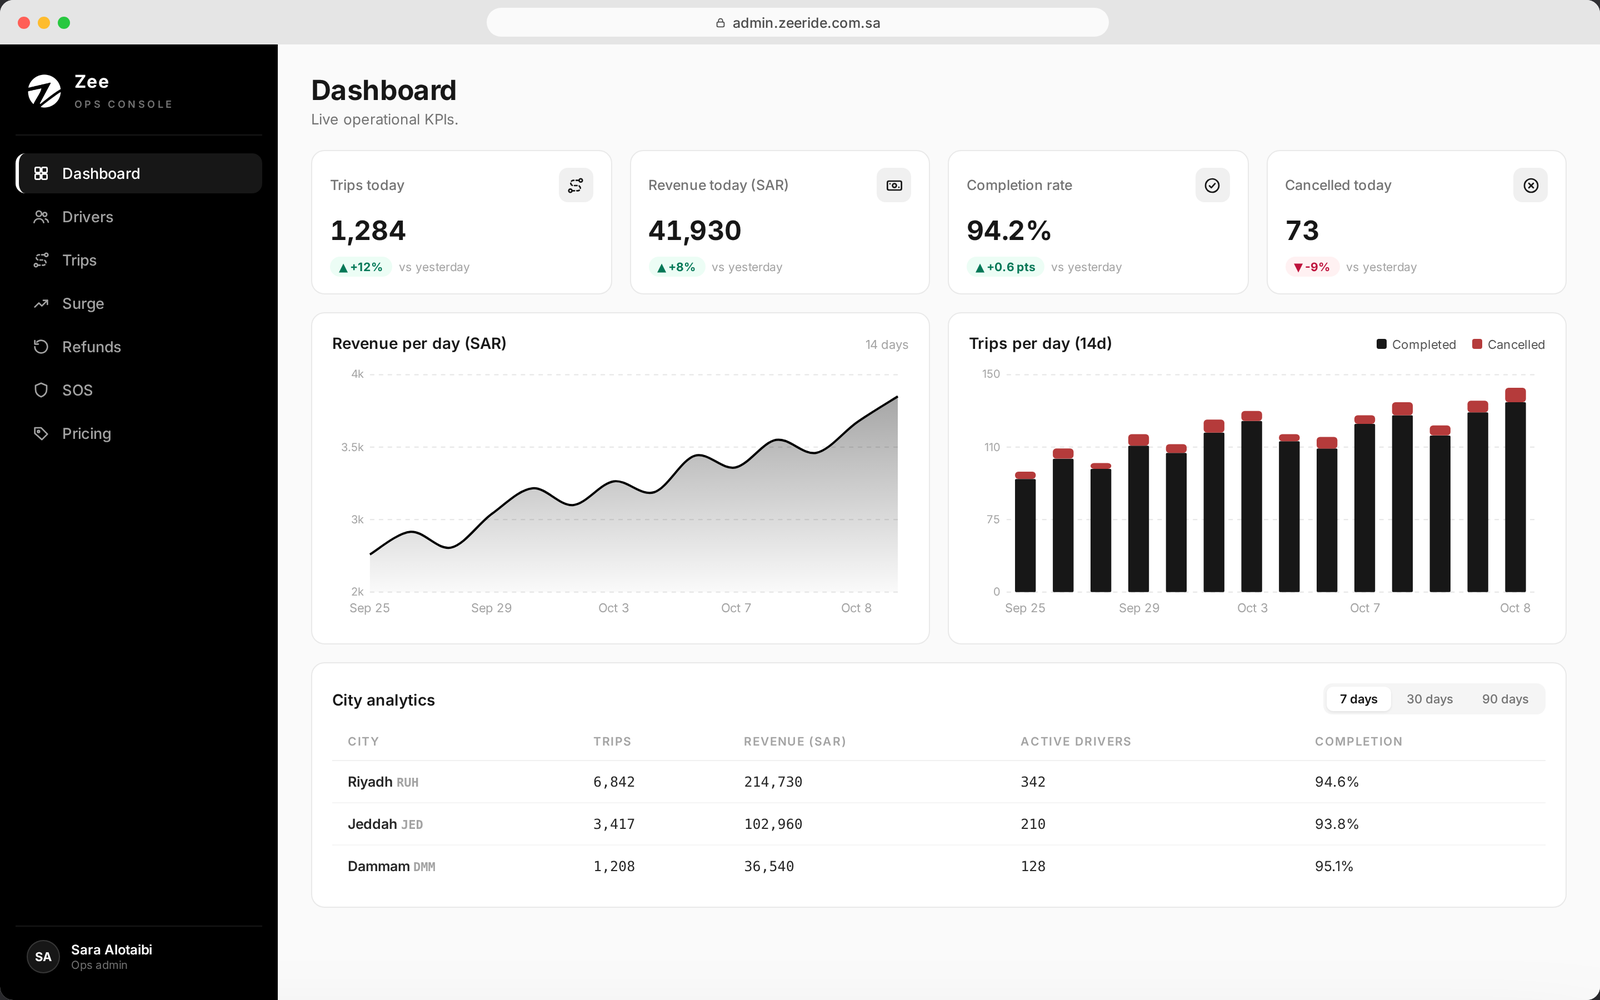Click the -9% trend badge
The image size is (1600, 1000).
[x=1312, y=267]
